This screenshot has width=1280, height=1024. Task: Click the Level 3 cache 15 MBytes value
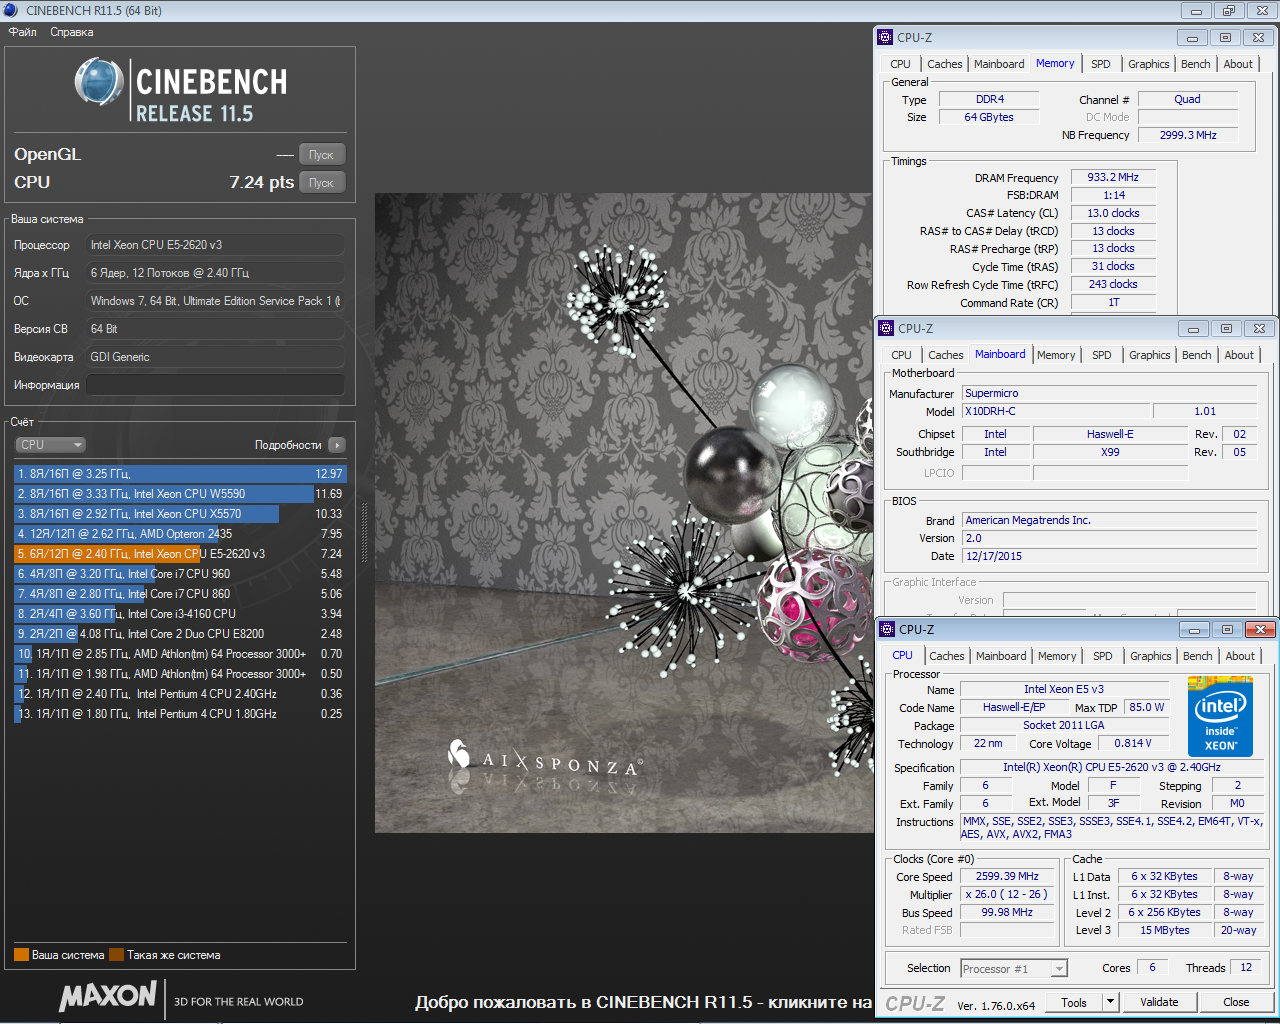1165,930
